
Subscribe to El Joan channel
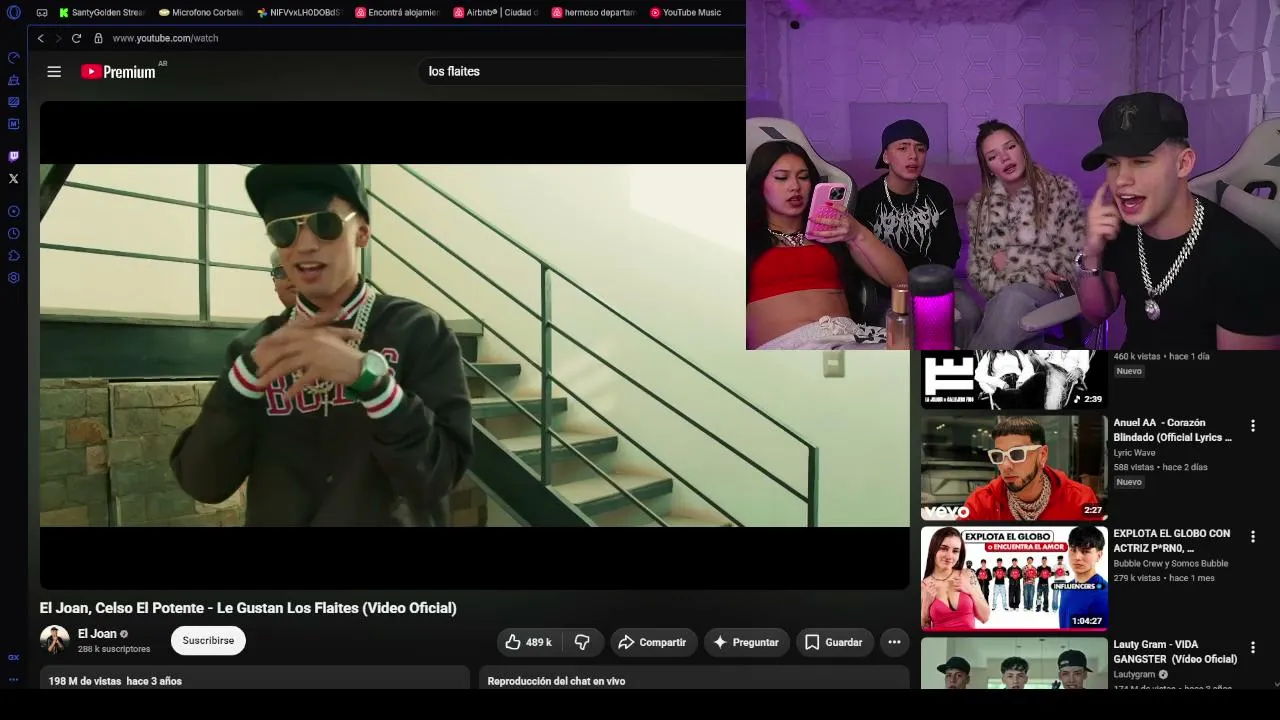point(208,641)
